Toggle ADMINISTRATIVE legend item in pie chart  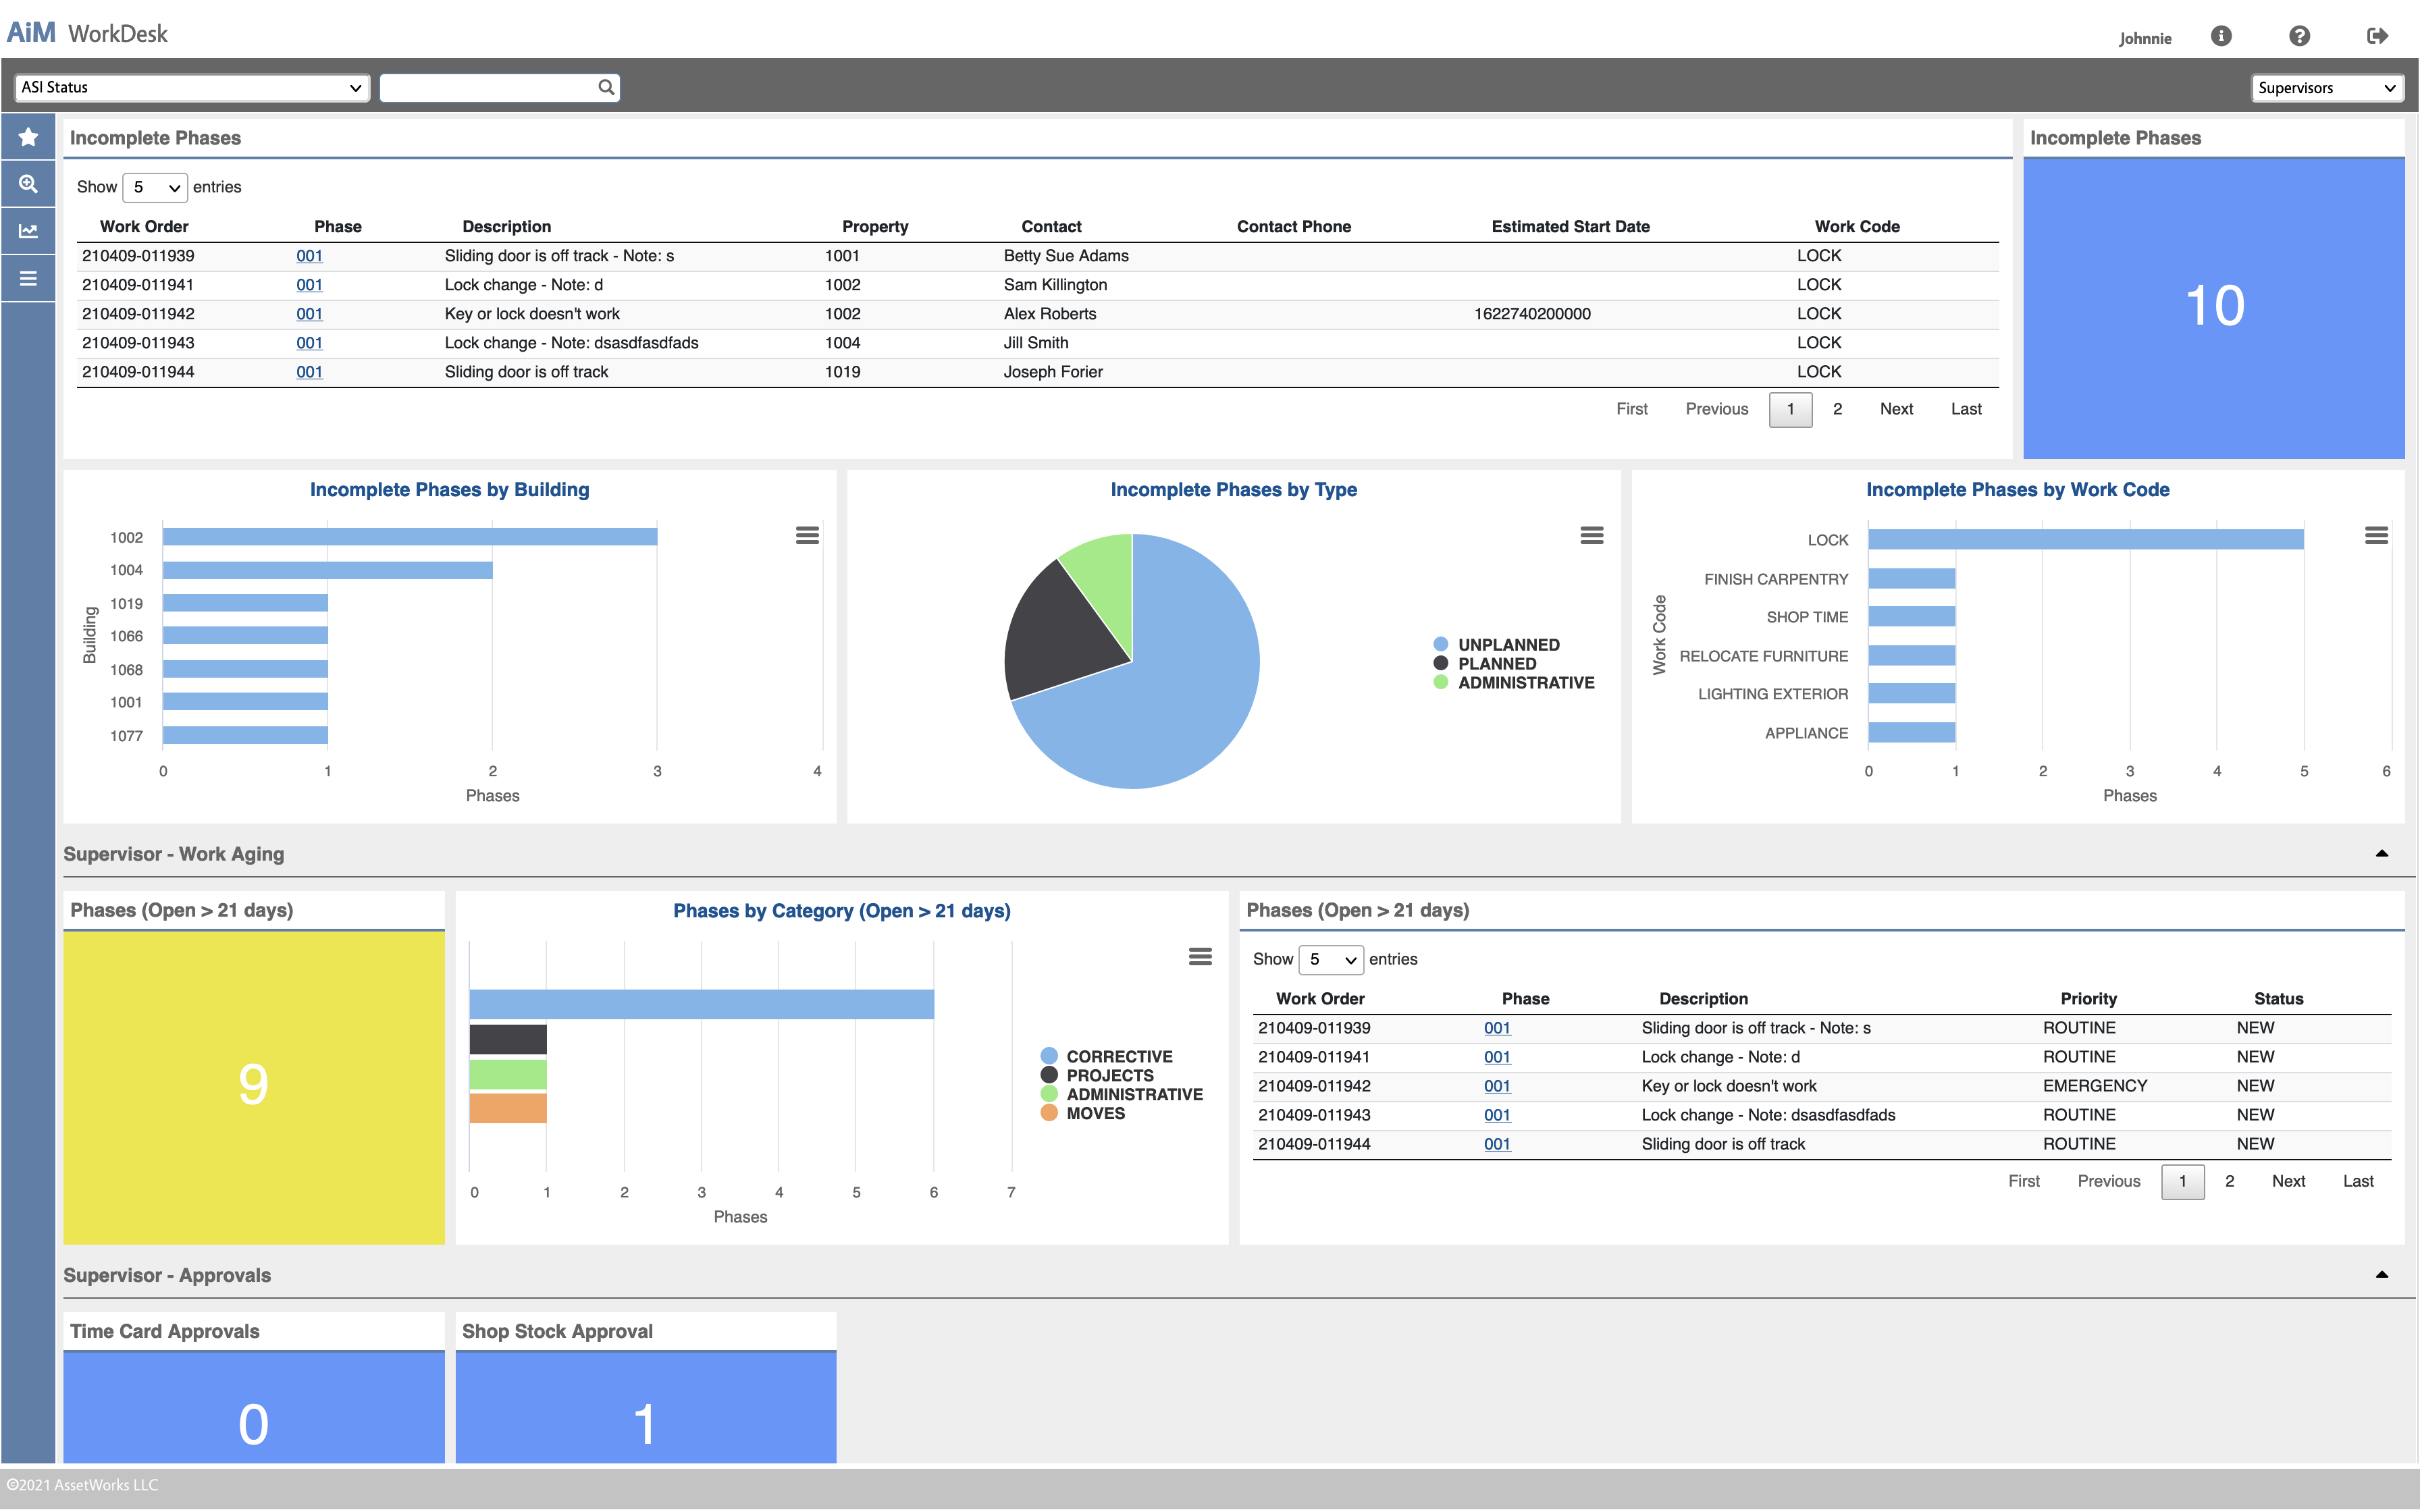point(1513,683)
